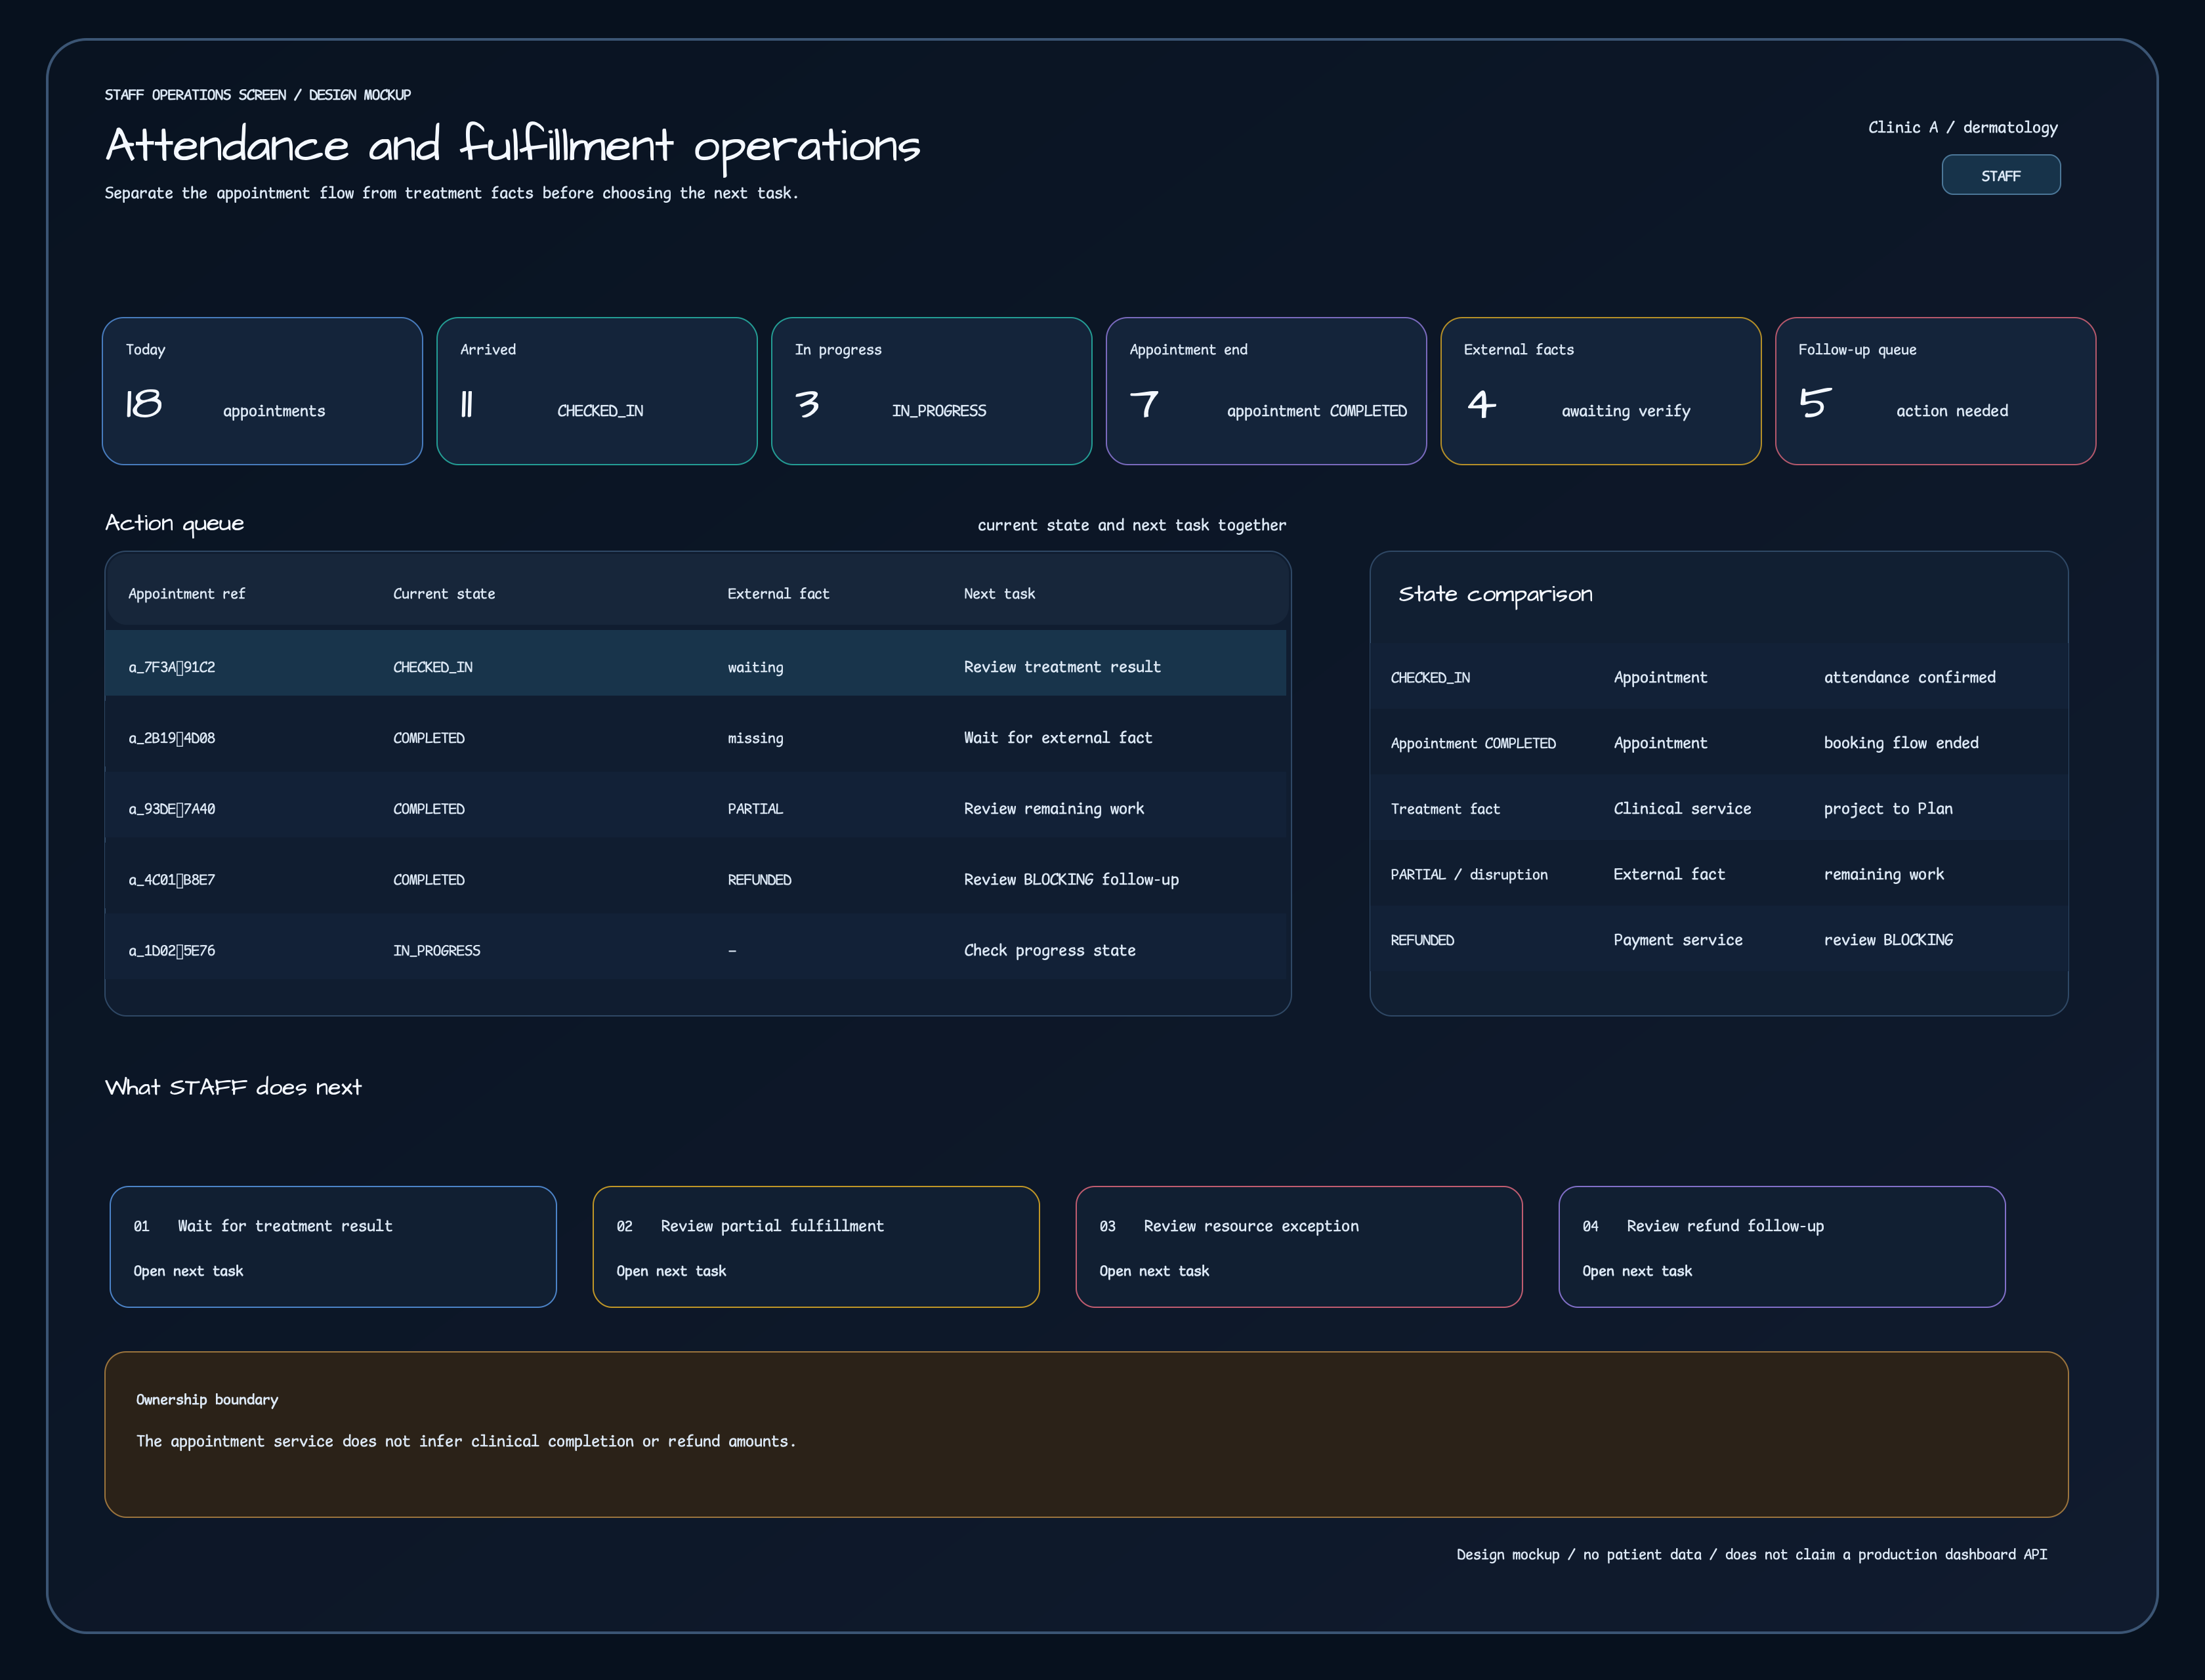Click the CHECKED_IN state in Action queue
This screenshot has height=1680, width=2205.
tap(433, 667)
